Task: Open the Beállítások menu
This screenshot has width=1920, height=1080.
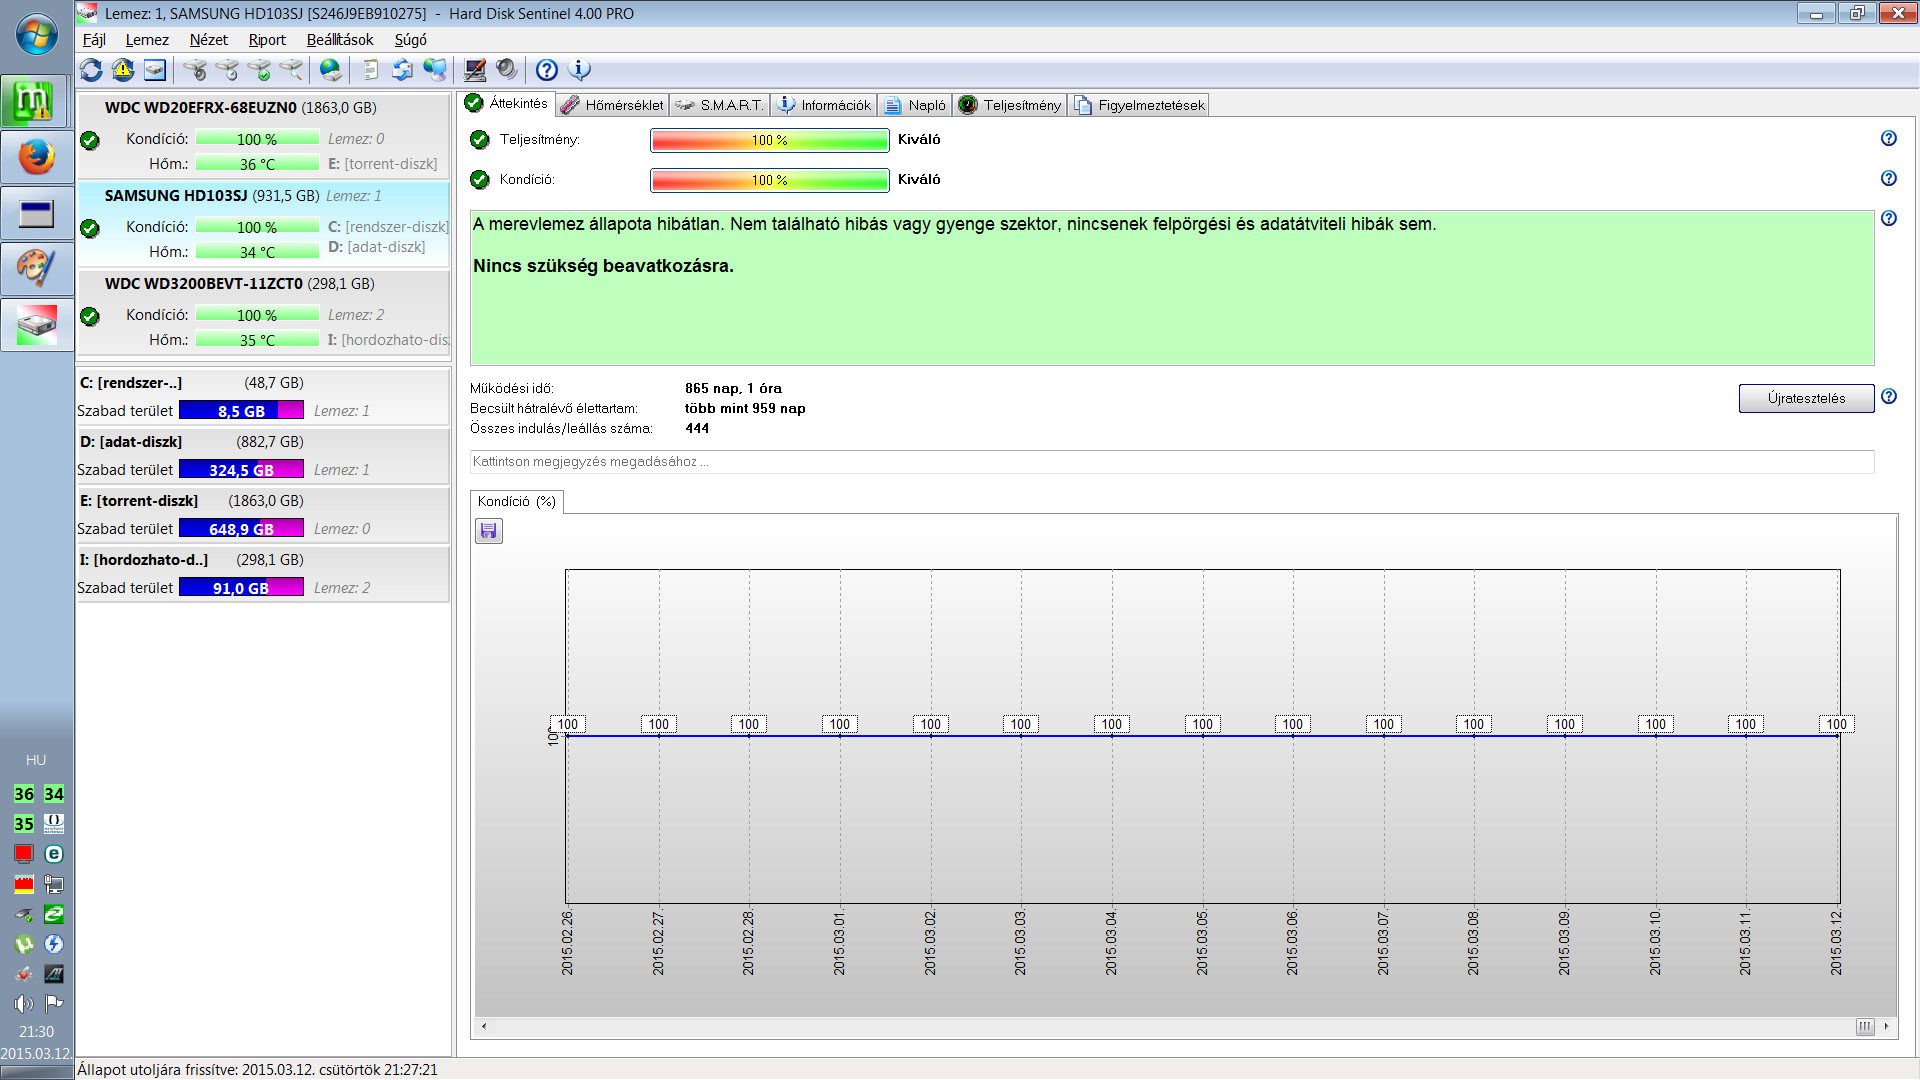Action: coord(340,40)
